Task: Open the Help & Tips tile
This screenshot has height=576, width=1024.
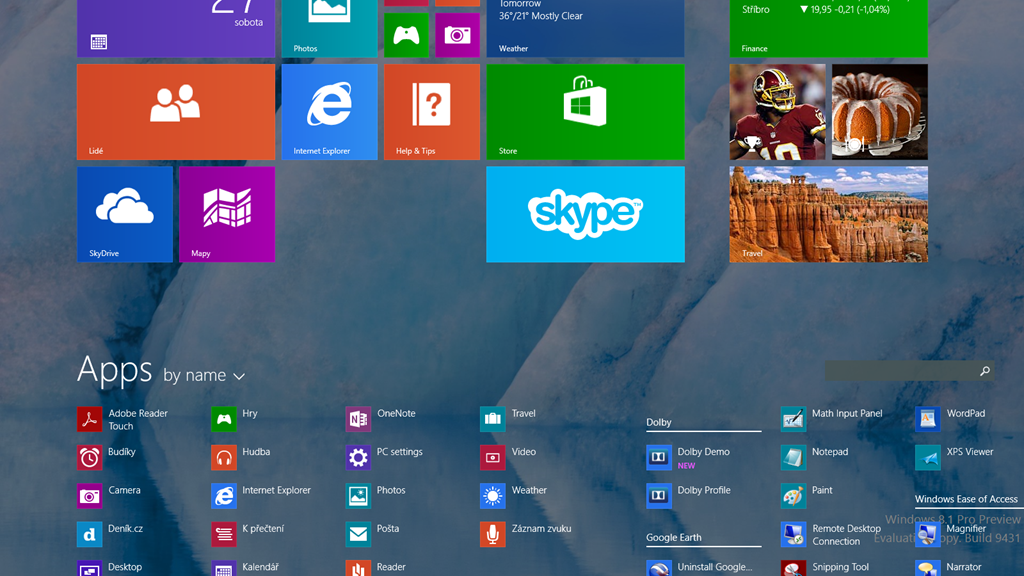Action: tap(431, 111)
